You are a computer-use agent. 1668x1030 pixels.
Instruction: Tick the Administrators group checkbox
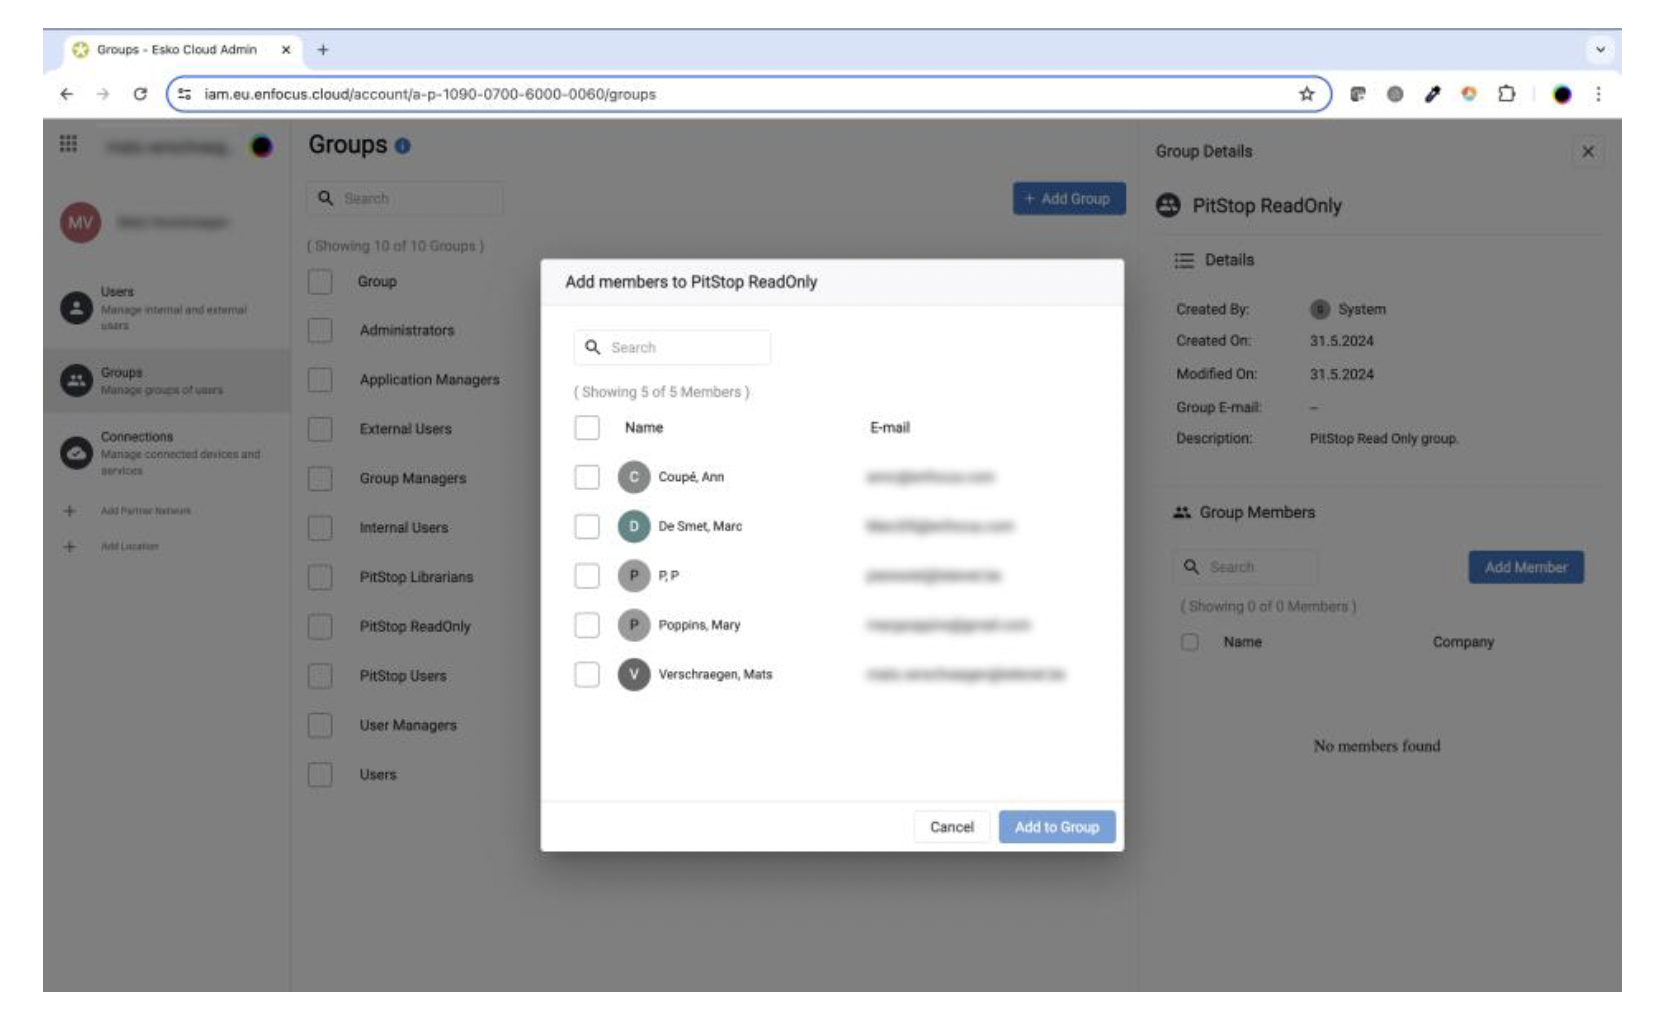coord(320,330)
